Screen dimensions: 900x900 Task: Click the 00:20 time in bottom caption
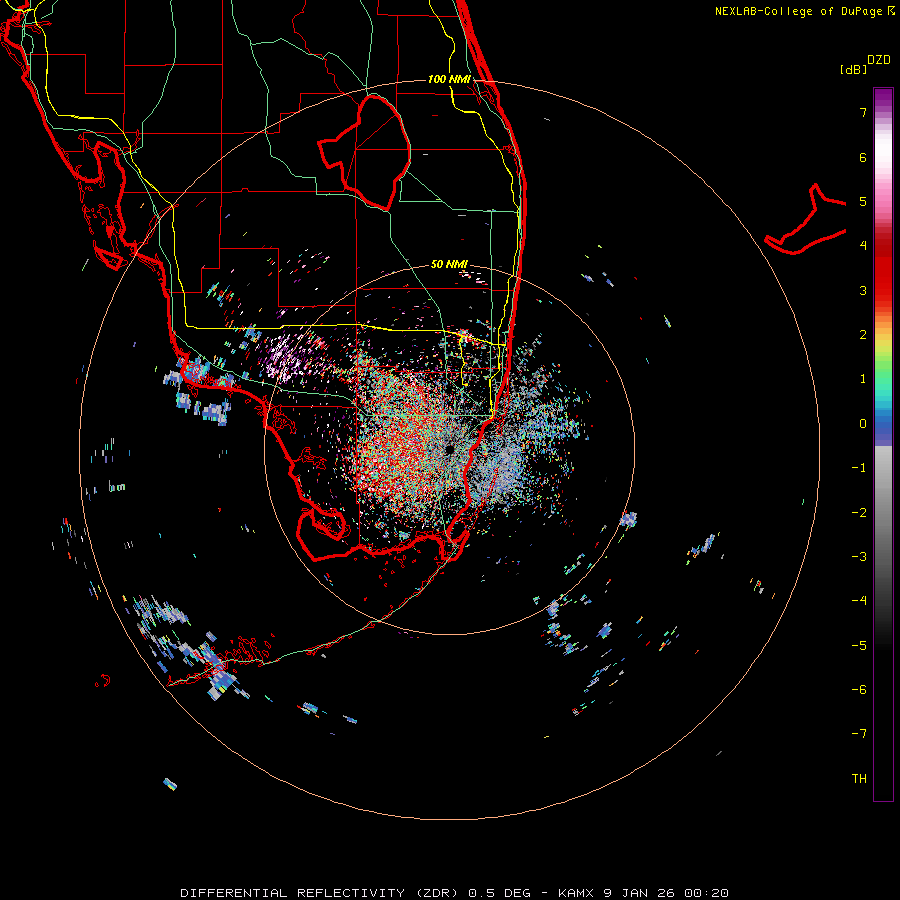pyautogui.click(x=707, y=893)
